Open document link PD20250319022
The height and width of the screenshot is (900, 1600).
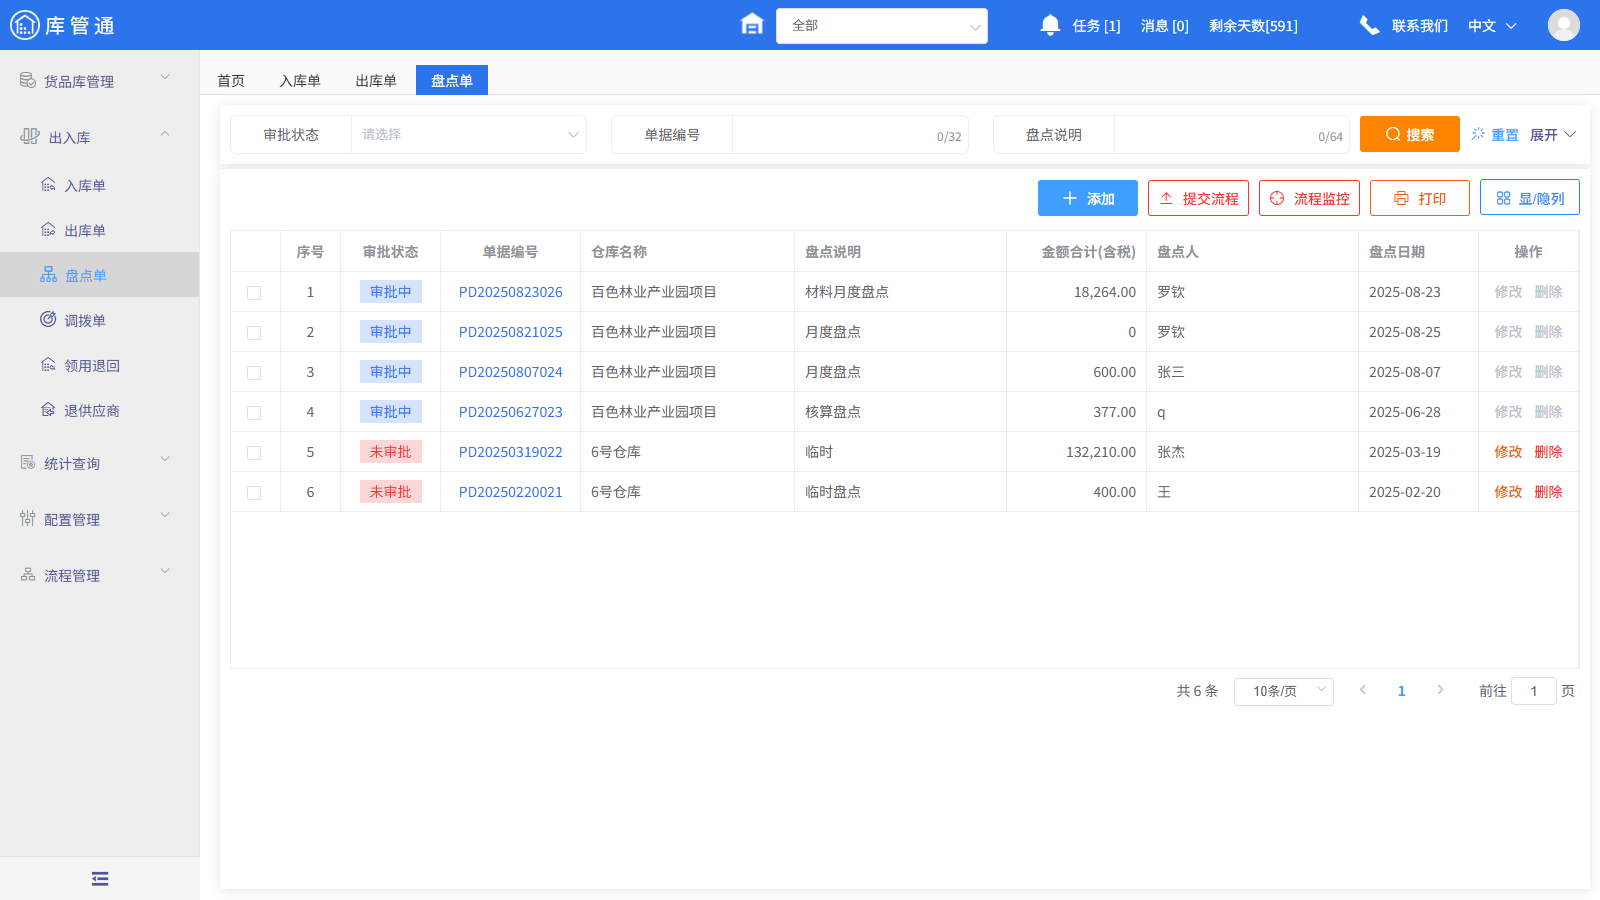(511, 452)
